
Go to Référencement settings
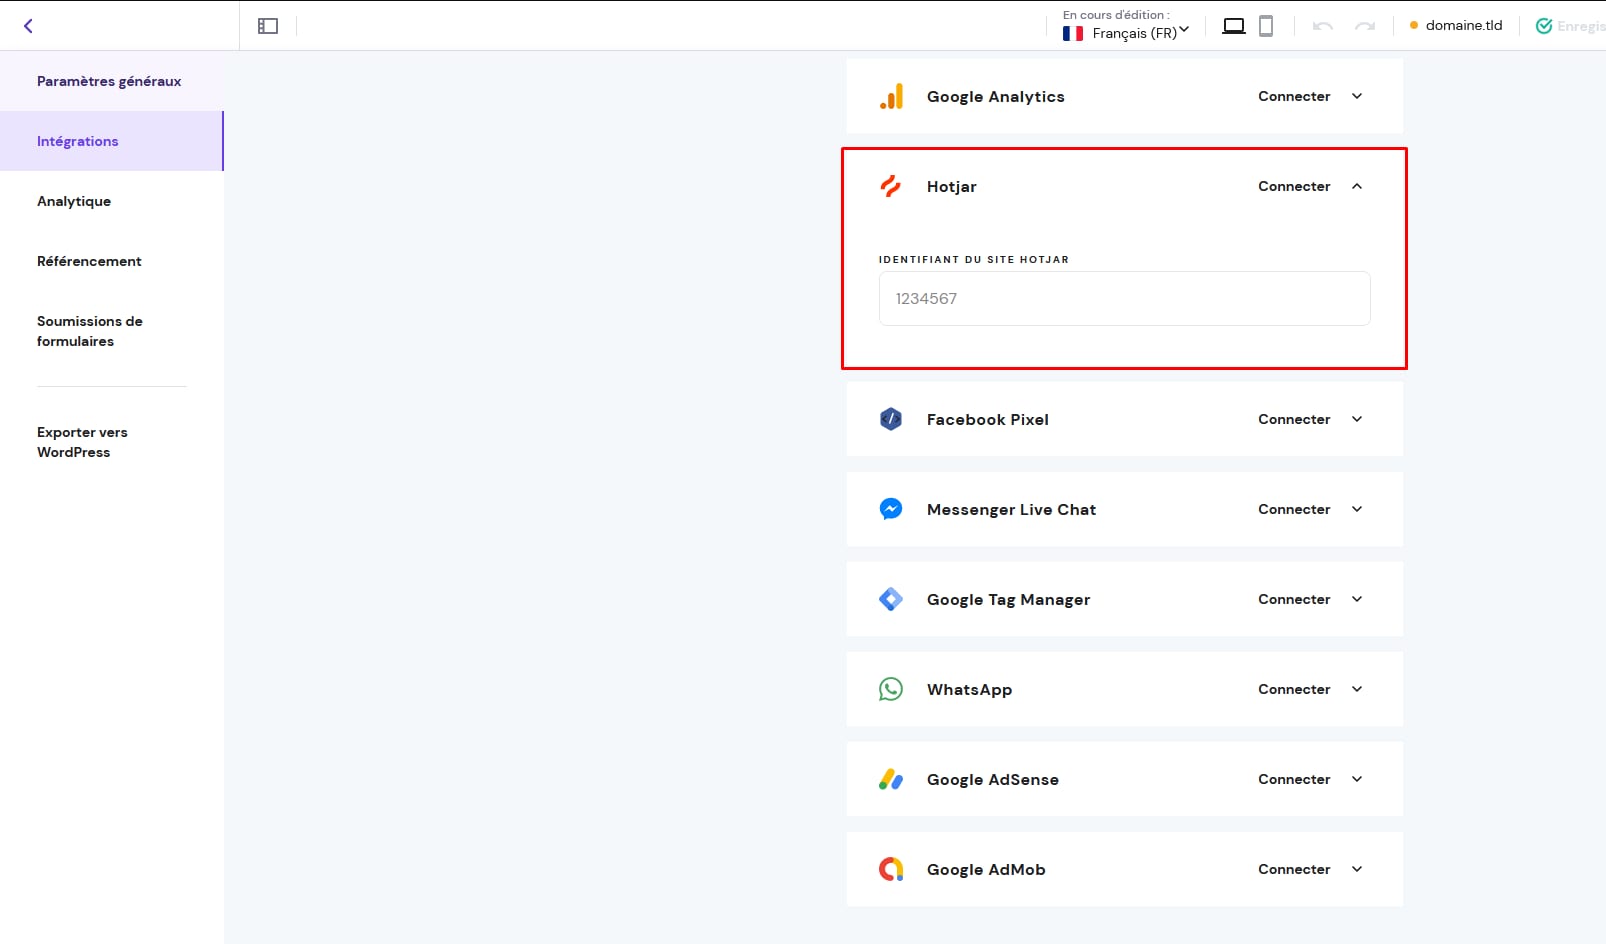(x=89, y=261)
